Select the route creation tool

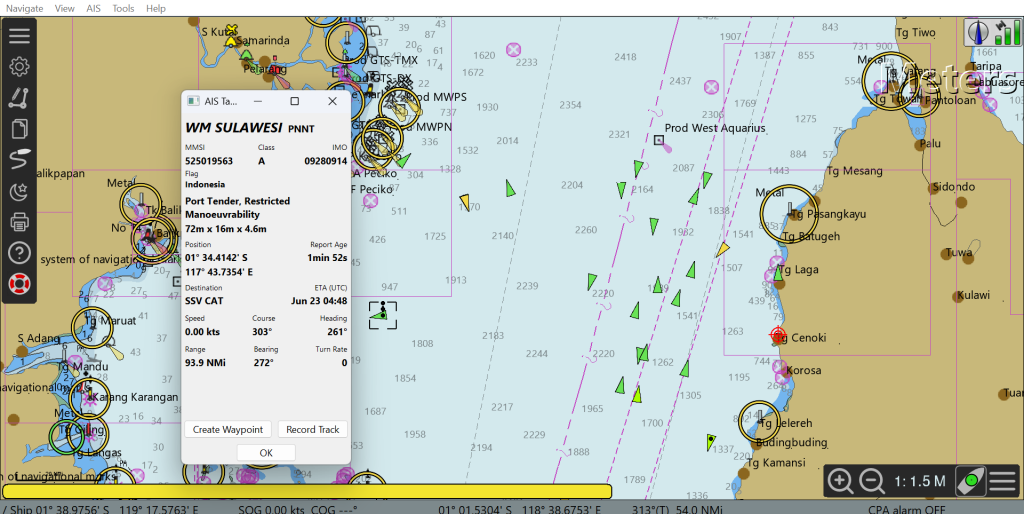(19, 98)
